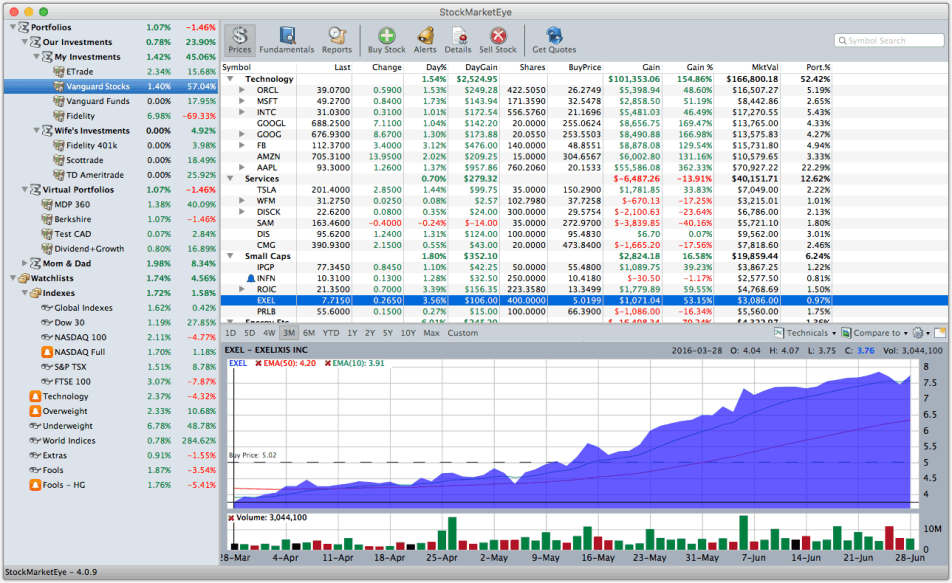The height and width of the screenshot is (583, 952).
Task: Click the Sell Stock red icon
Action: point(498,36)
